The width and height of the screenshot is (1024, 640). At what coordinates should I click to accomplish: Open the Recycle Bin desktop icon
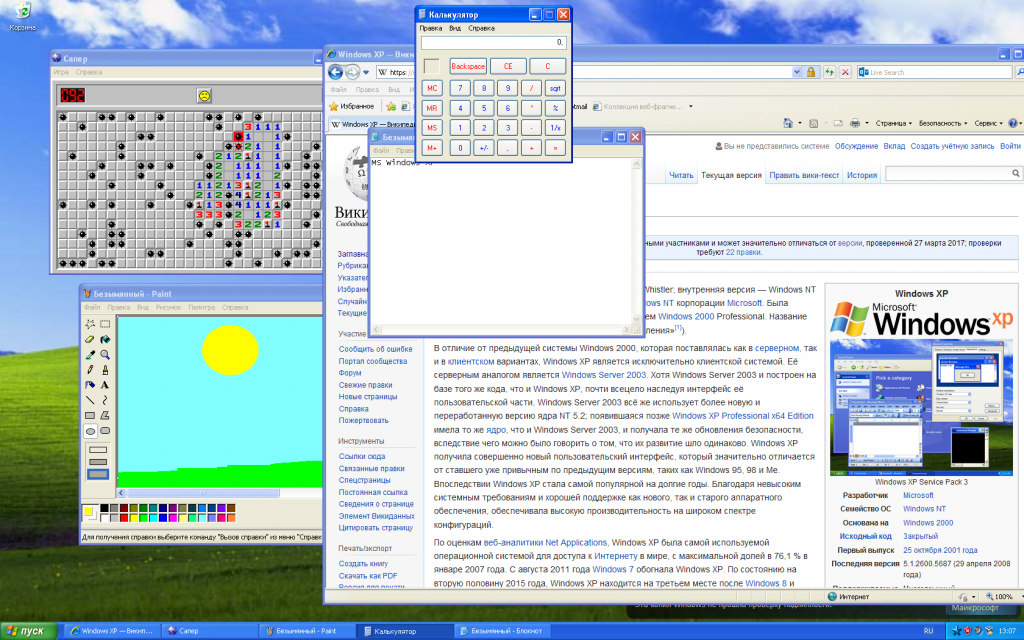(22, 18)
